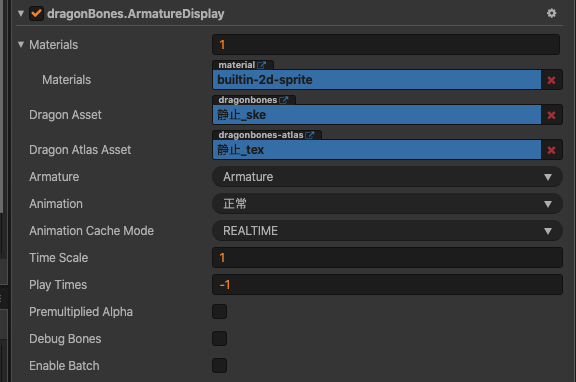The height and width of the screenshot is (382, 576).
Task: Toggle the Enable Batch checkbox
Action: (219, 365)
